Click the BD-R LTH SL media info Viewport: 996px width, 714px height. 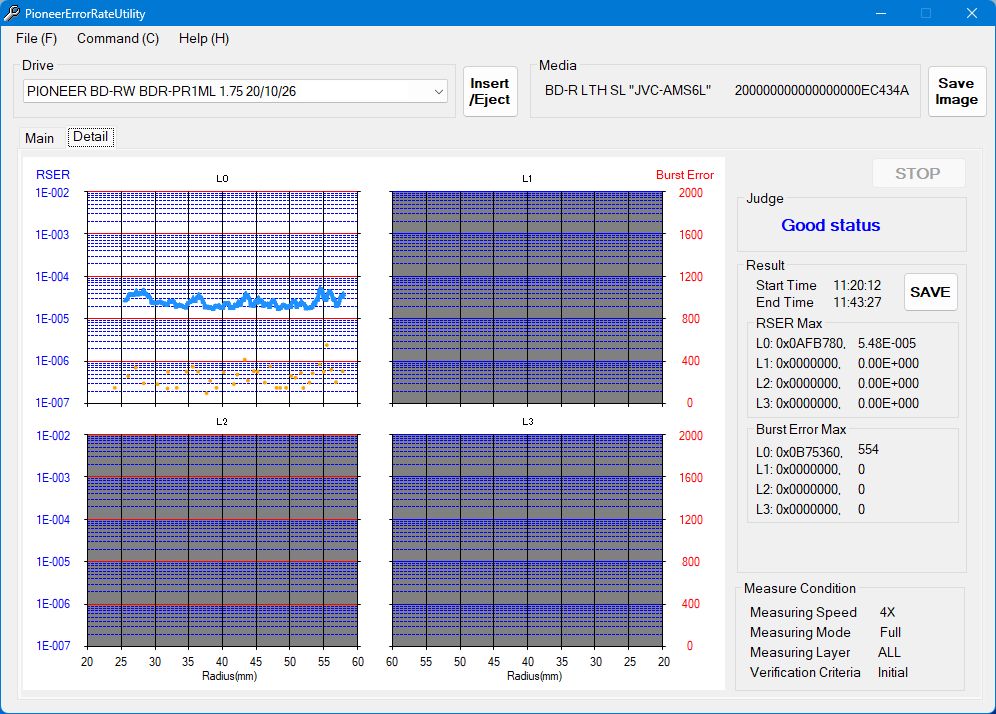627,91
